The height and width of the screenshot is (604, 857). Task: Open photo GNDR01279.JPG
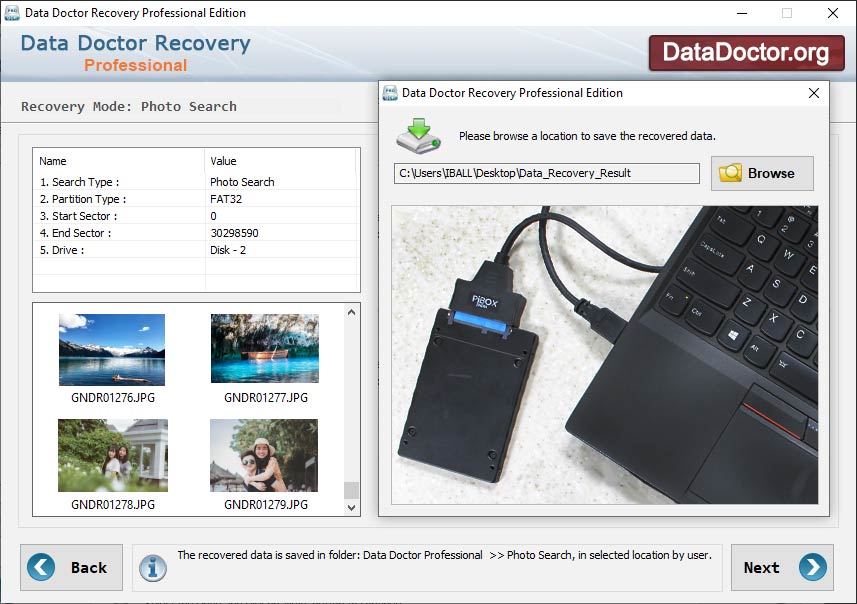pyautogui.click(x=264, y=456)
